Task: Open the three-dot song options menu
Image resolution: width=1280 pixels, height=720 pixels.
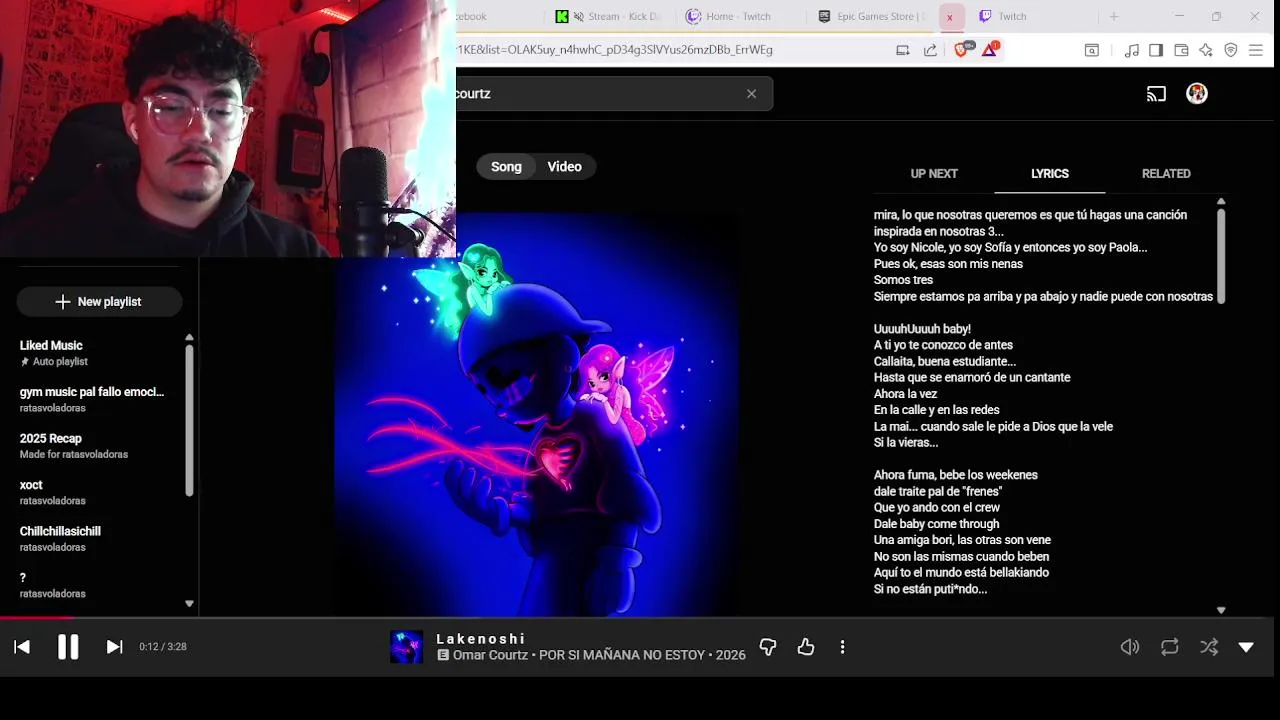Action: coord(842,647)
